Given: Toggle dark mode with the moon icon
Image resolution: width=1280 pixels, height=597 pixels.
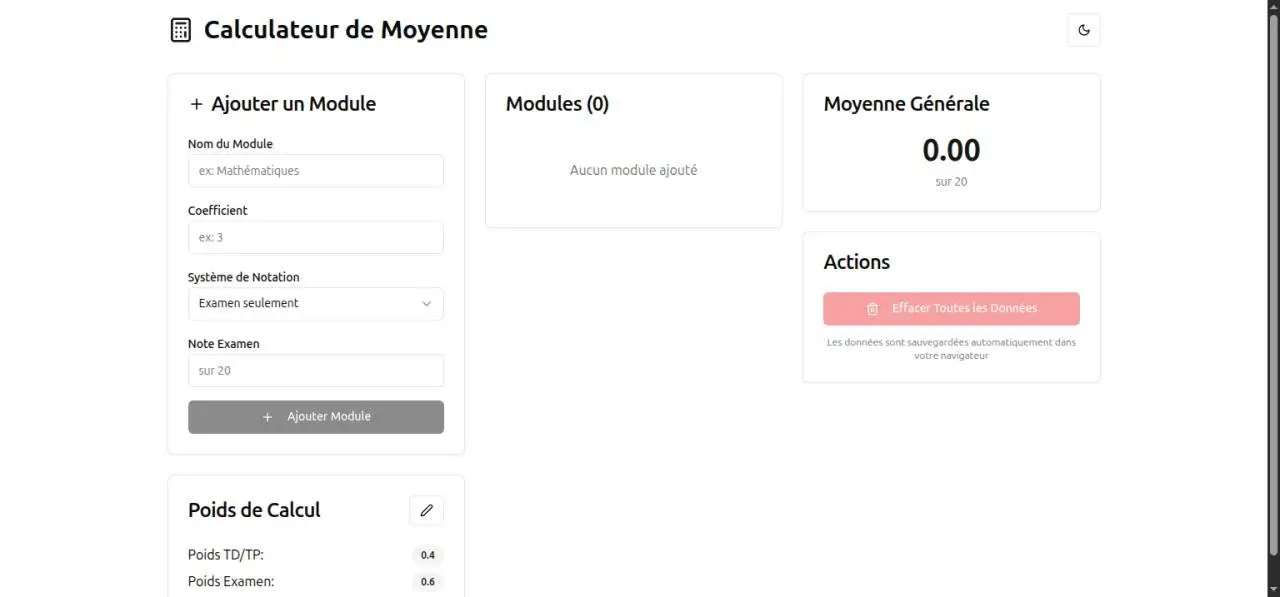Looking at the screenshot, I should coord(1084,30).
